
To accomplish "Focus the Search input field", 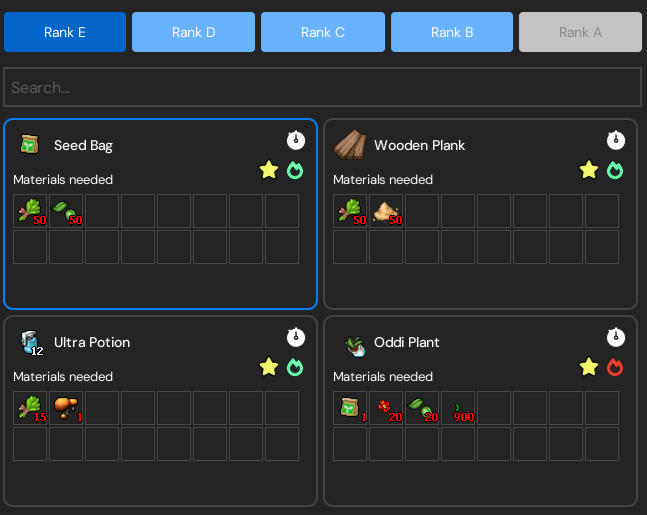I will coord(322,87).
